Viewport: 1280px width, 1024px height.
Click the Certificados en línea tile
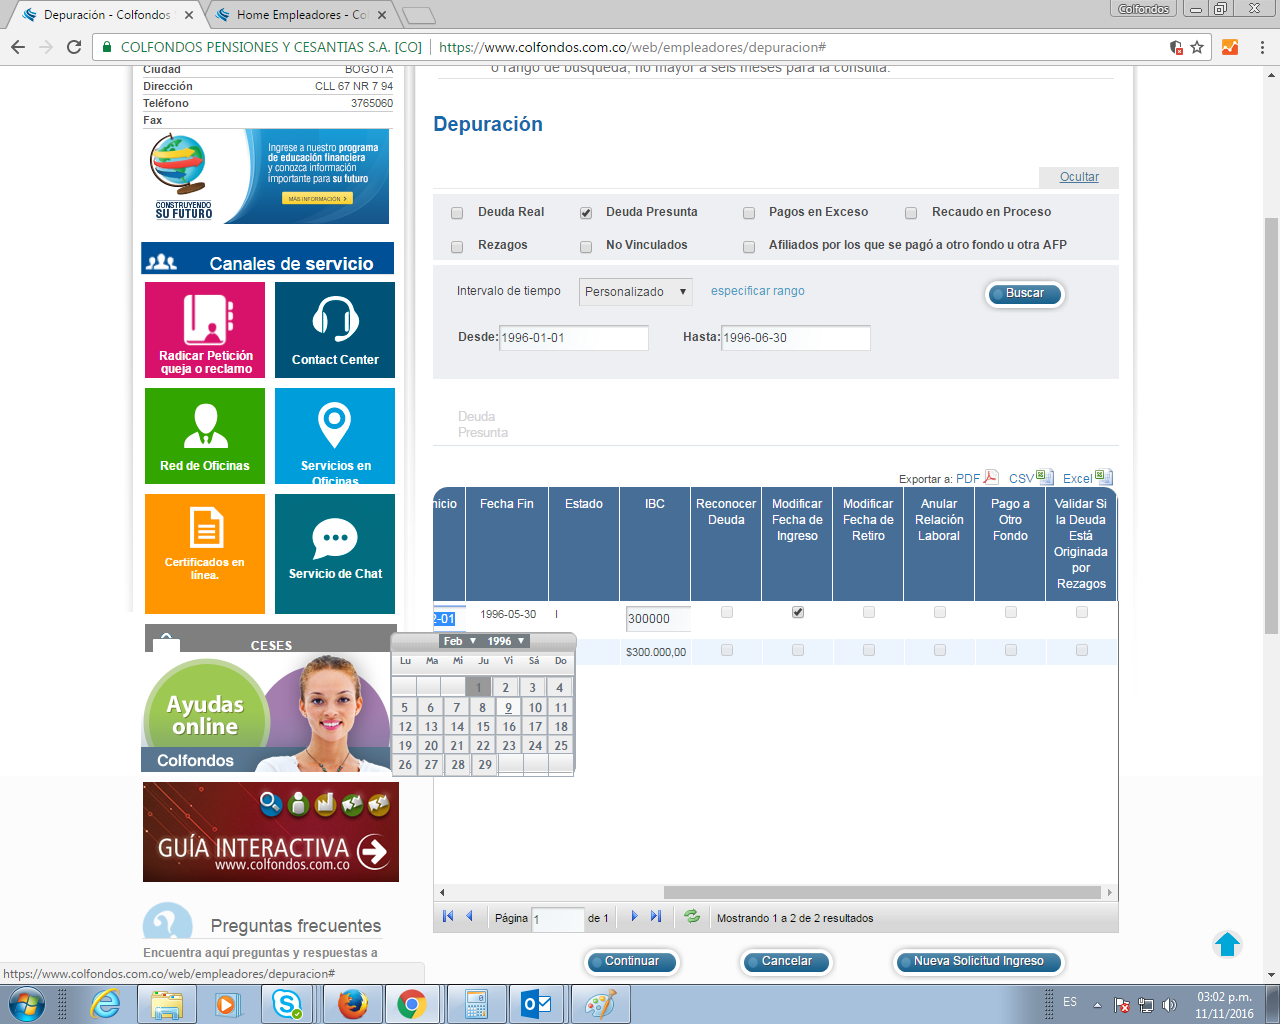205,553
